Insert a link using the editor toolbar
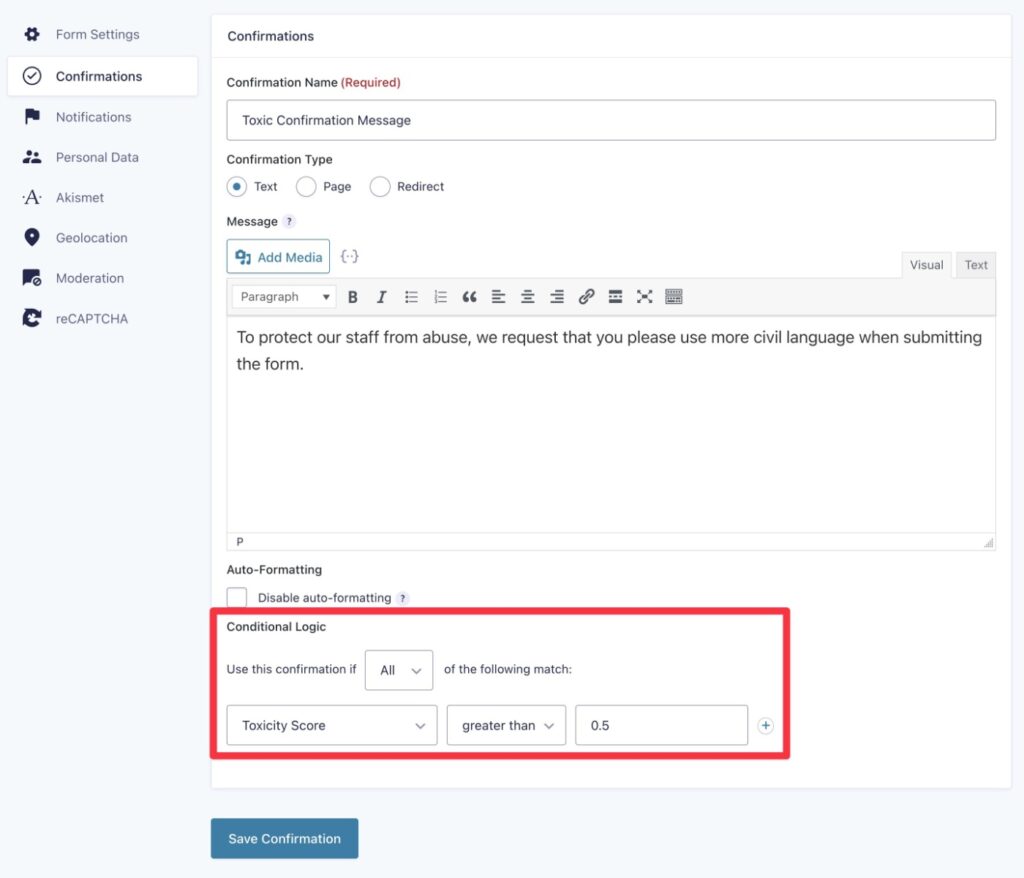 pos(586,296)
